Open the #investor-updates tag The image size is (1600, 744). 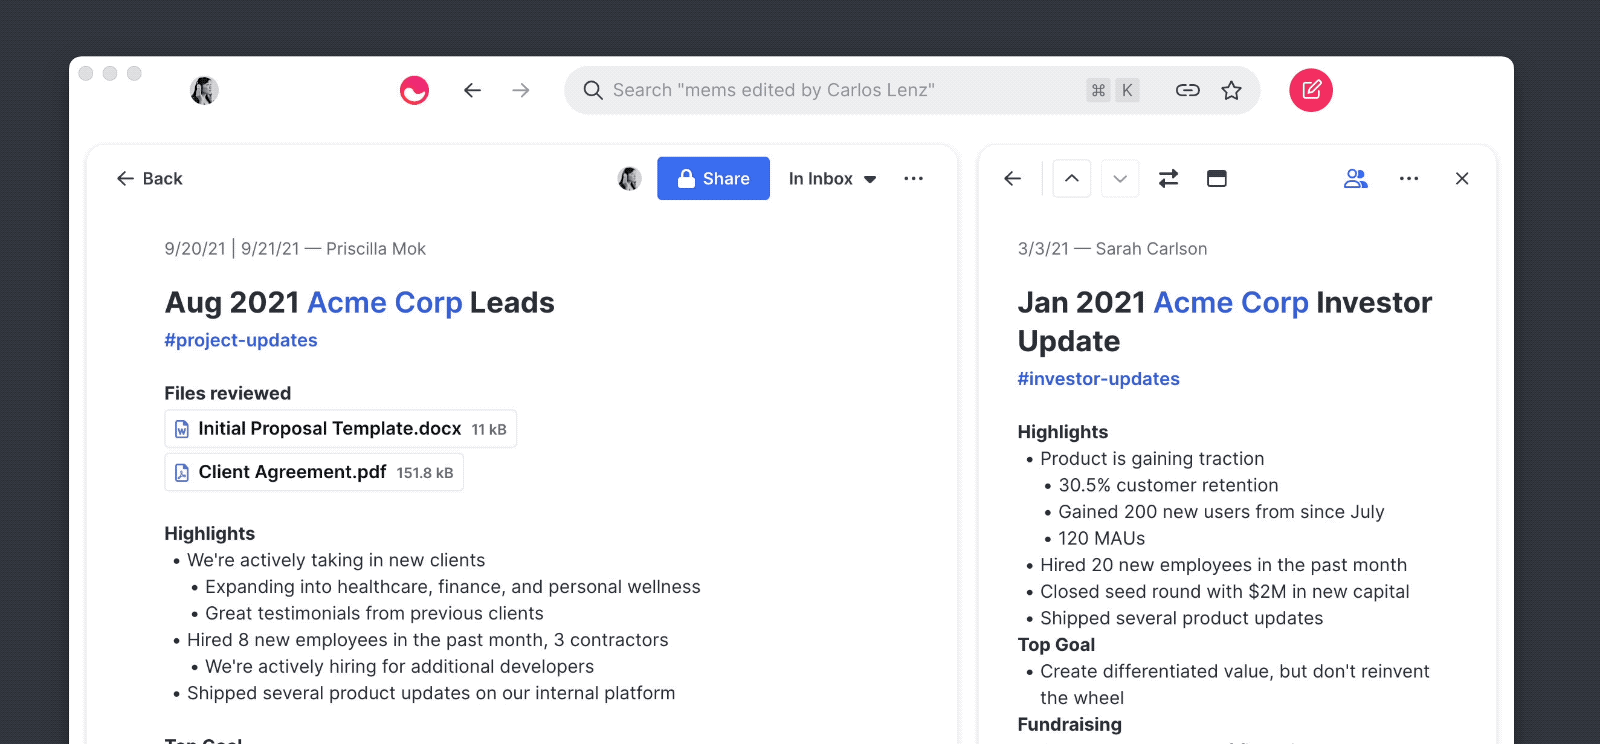pos(1098,379)
